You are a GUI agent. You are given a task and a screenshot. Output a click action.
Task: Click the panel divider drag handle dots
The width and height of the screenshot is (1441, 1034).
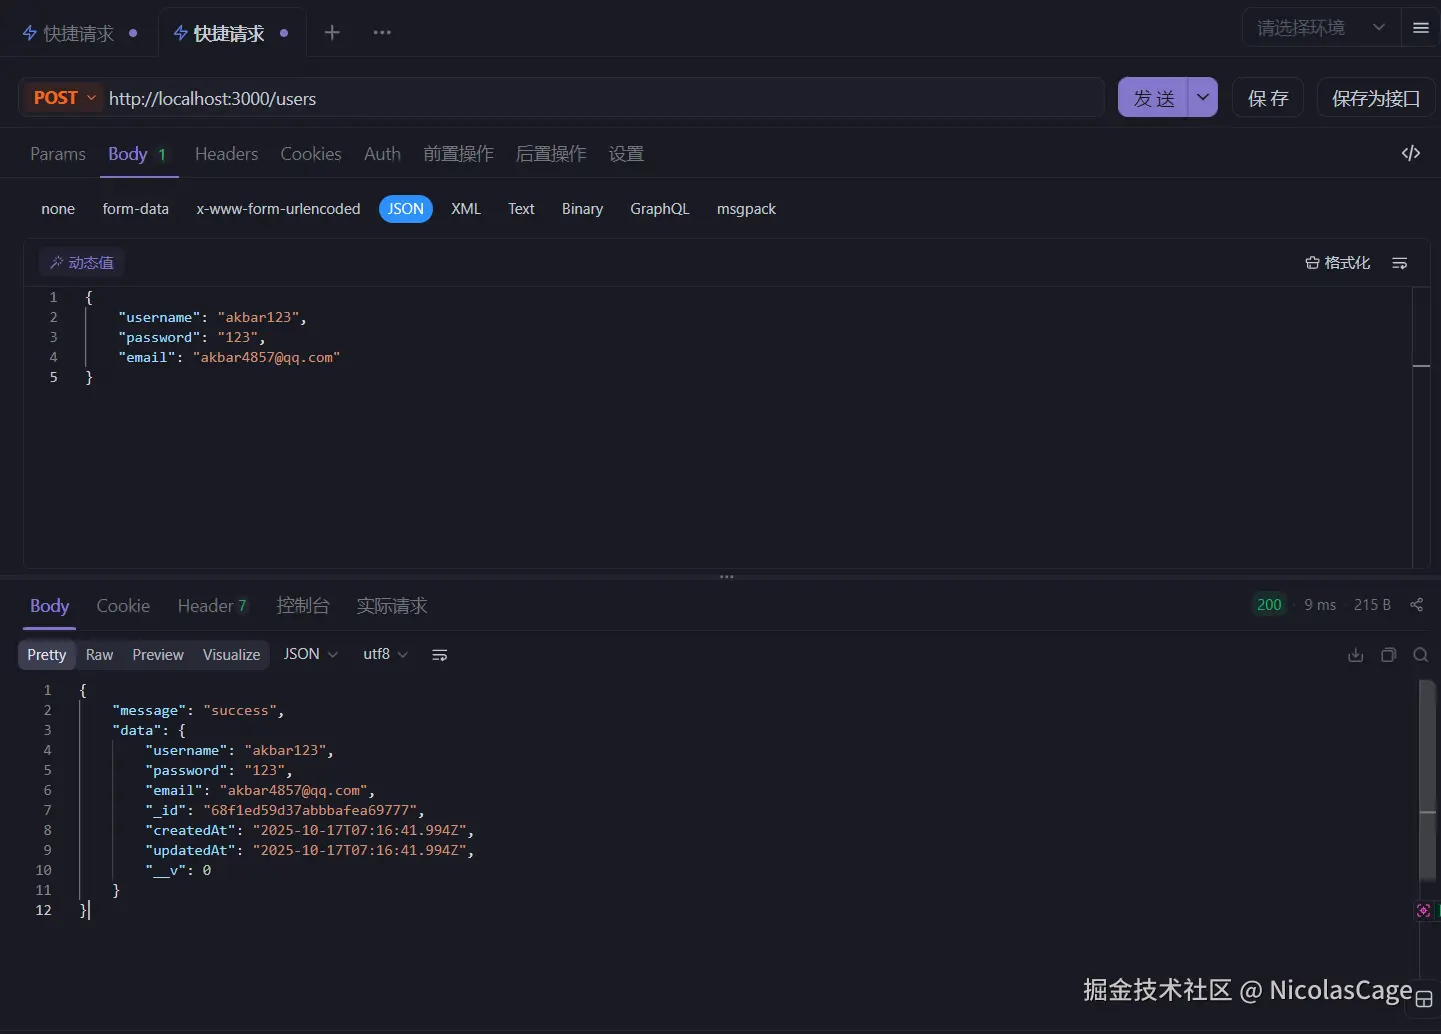coord(727,577)
